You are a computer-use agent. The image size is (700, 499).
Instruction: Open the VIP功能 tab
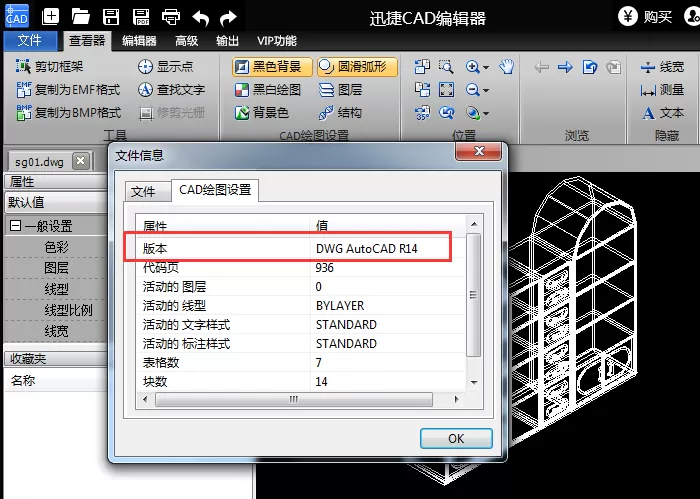point(277,41)
